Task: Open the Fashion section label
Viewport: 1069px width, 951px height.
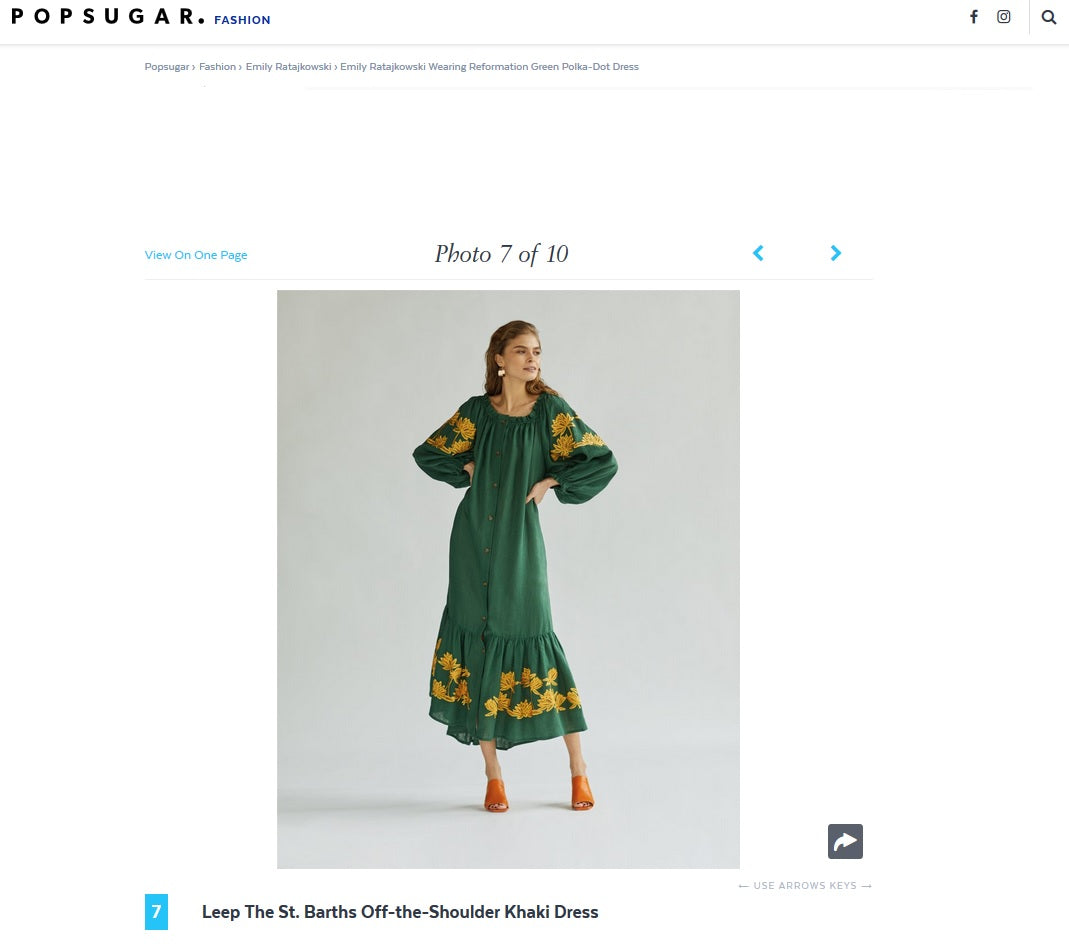Action: coord(242,20)
